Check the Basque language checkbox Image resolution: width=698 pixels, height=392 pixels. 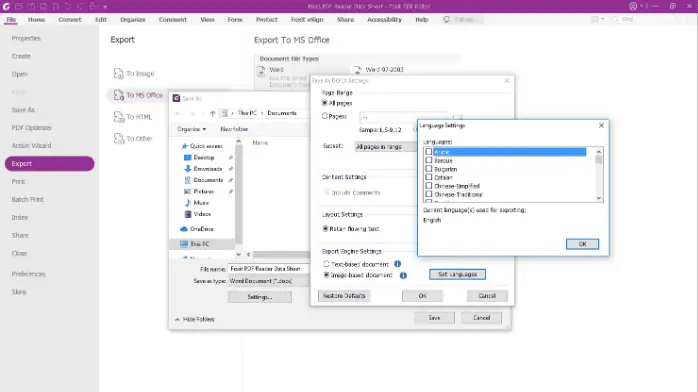pyautogui.click(x=429, y=160)
